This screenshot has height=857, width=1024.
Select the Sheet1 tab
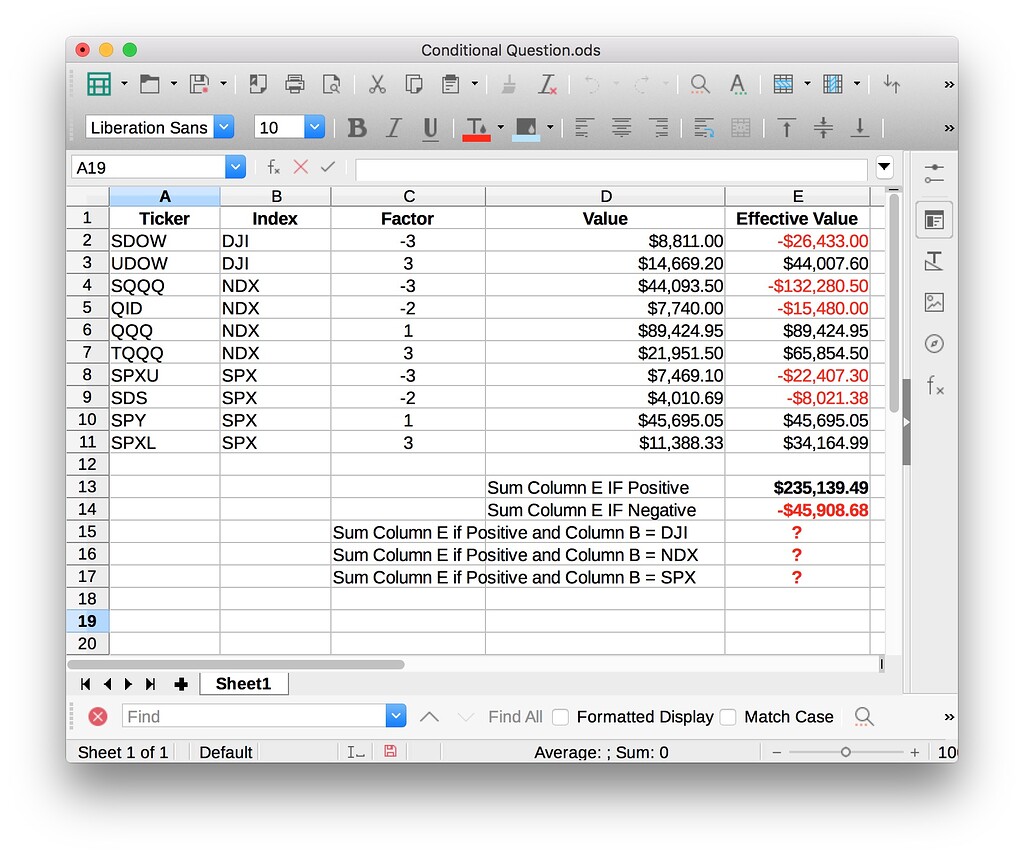pyautogui.click(x=243, y=684)
